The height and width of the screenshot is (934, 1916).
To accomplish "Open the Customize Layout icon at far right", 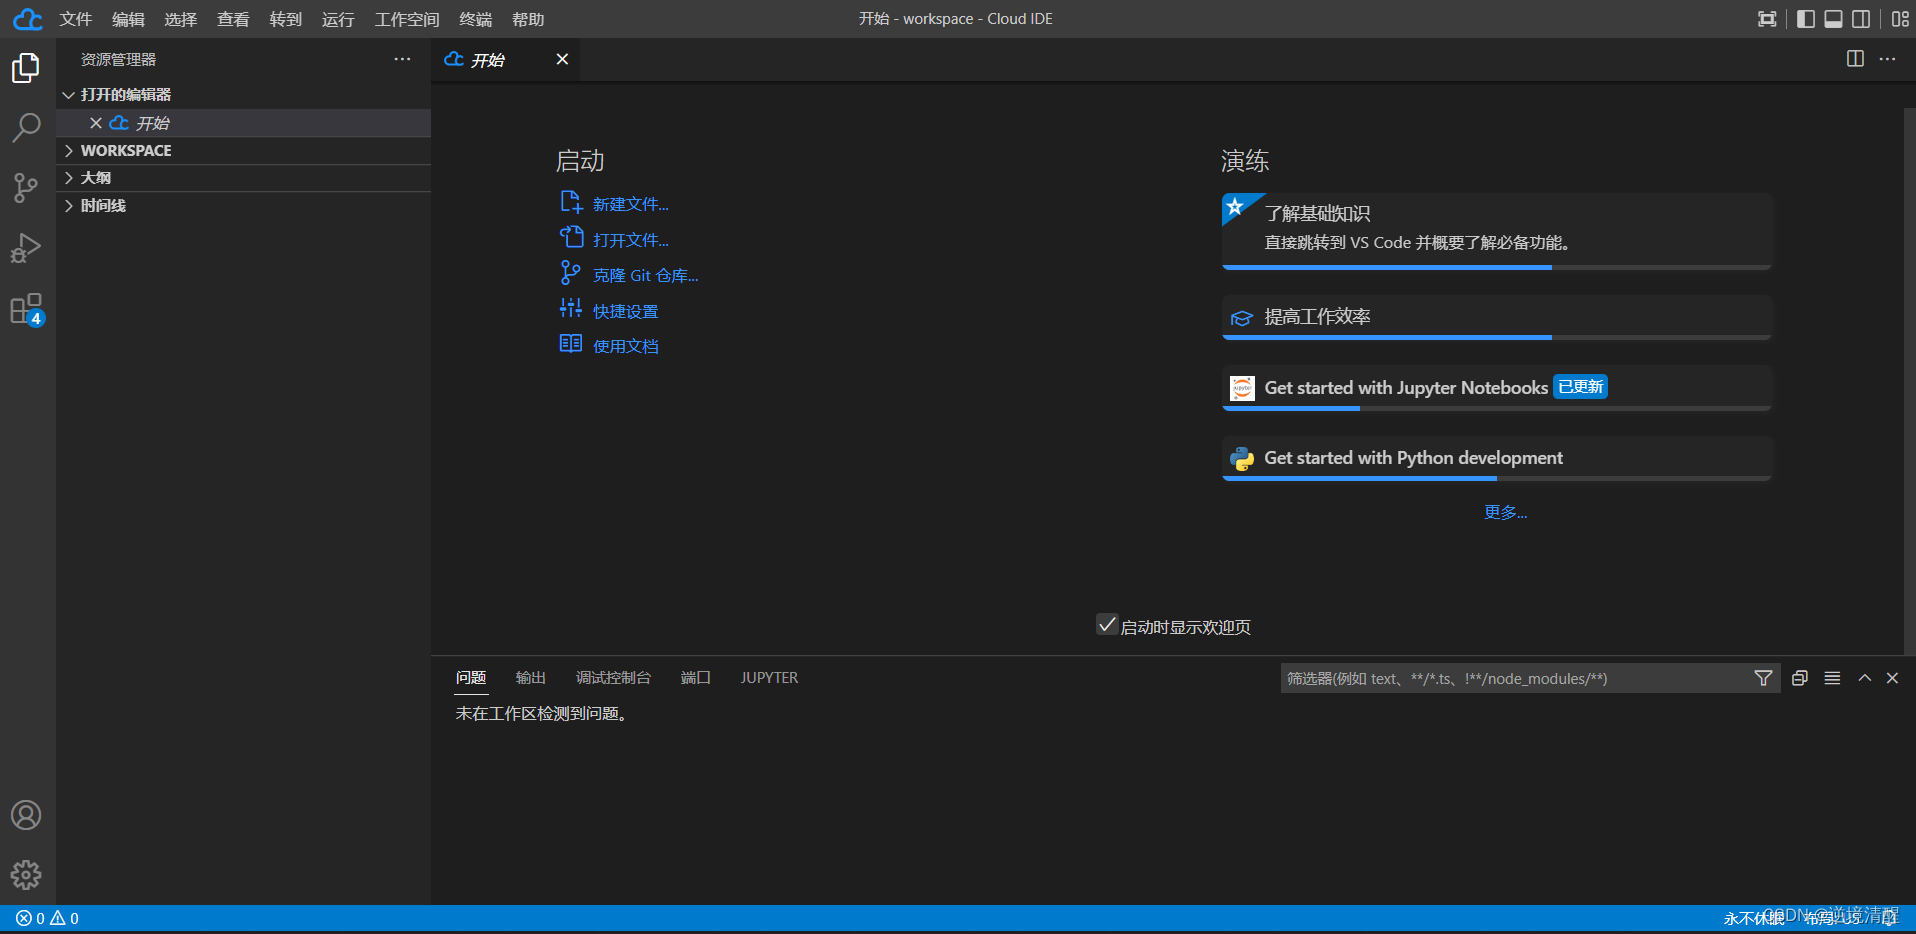I will tap(1900, 19).
